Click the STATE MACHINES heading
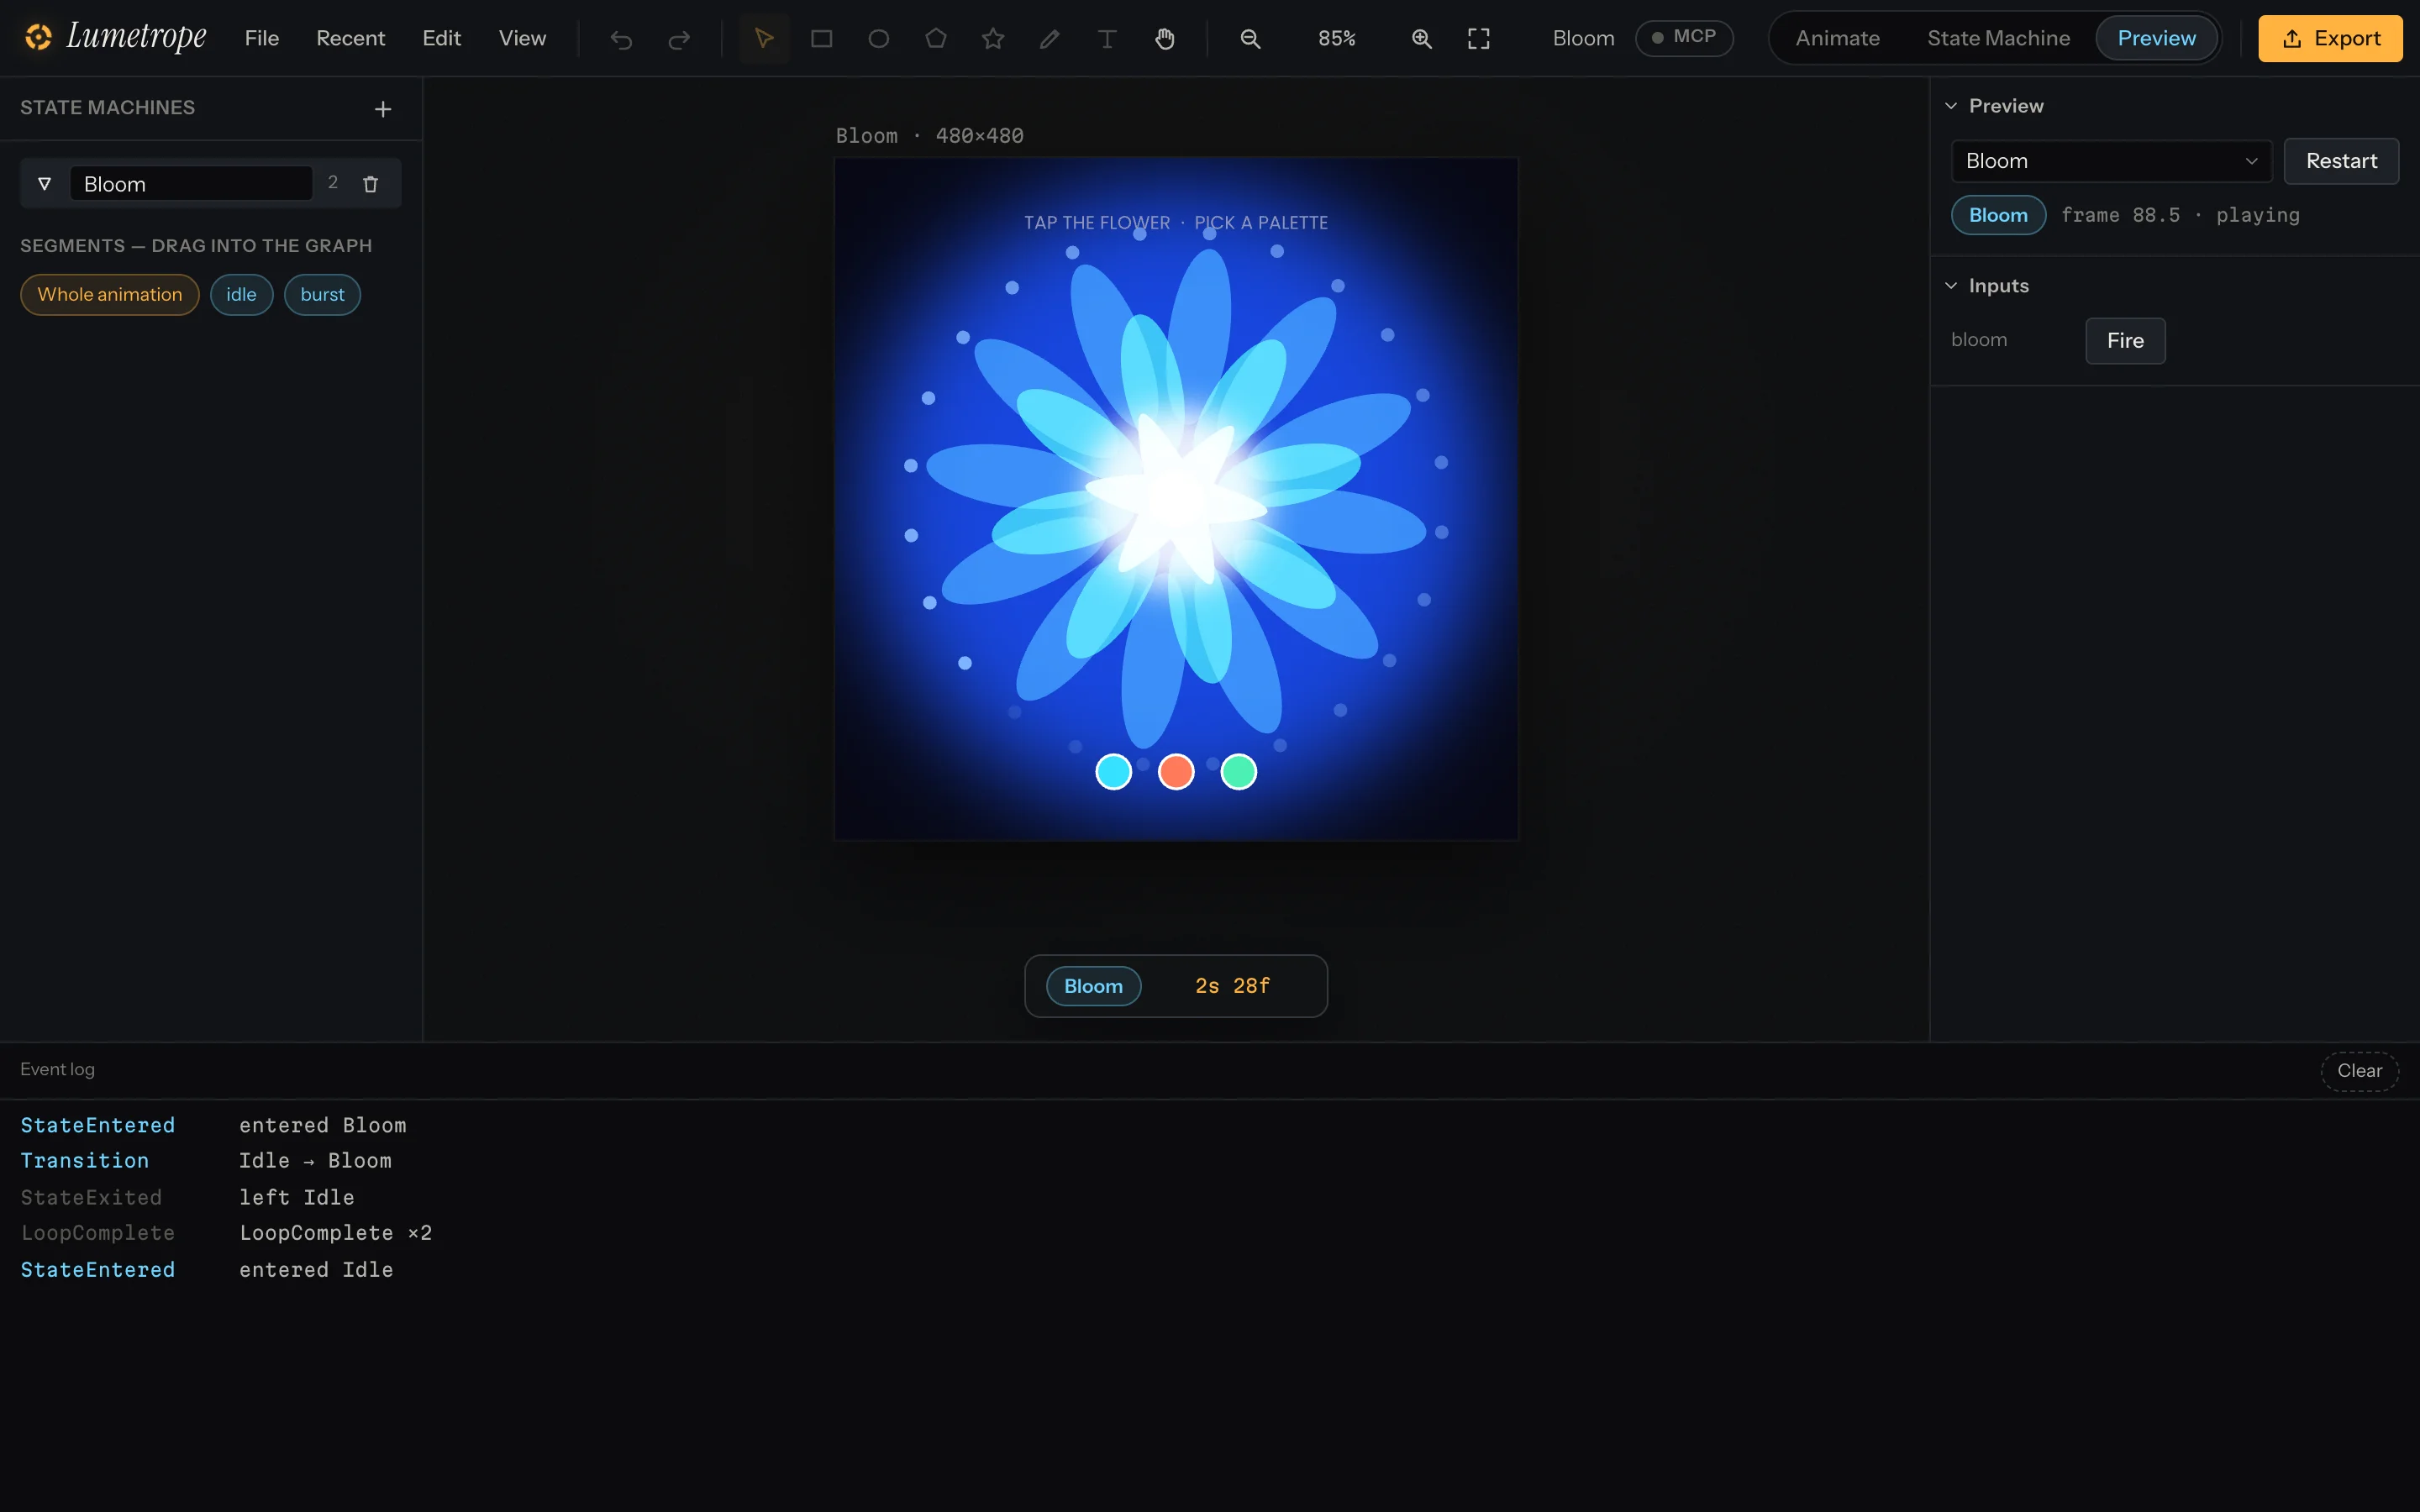 pyautogui.click(x=107, y=107)
